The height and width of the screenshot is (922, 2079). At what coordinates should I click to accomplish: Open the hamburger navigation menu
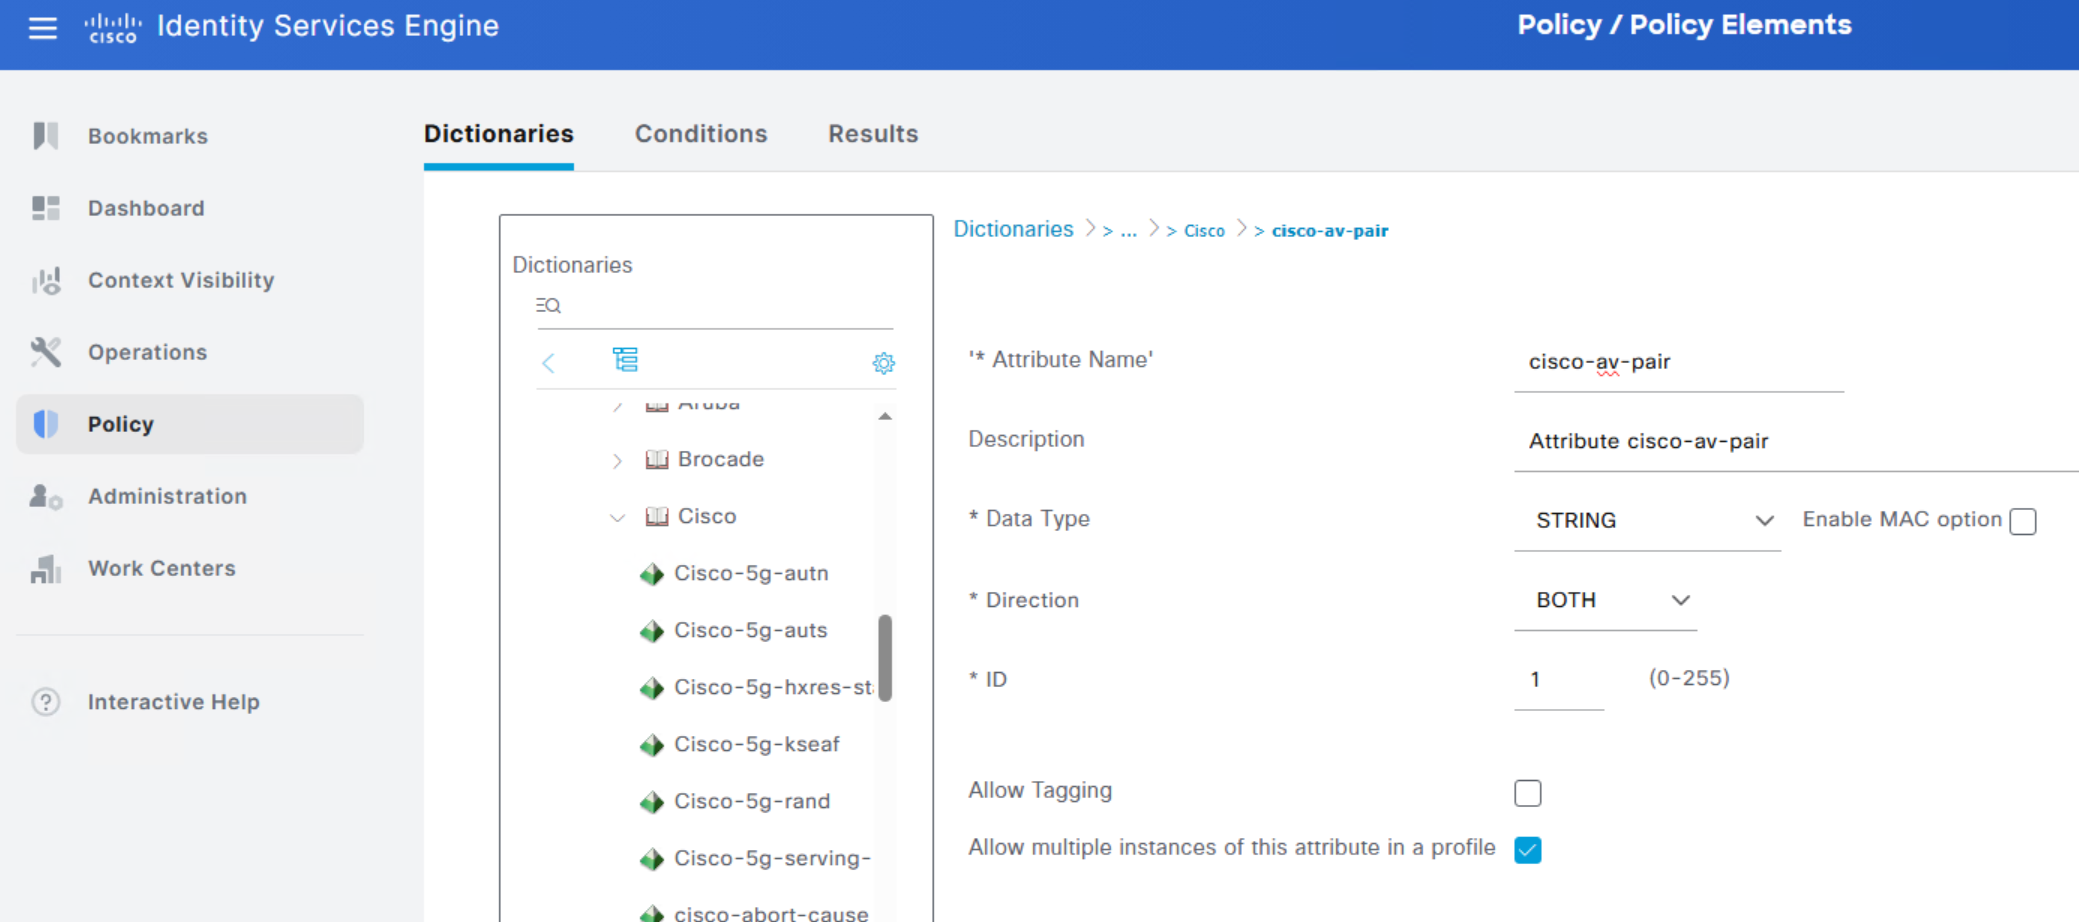pos(42,28)
